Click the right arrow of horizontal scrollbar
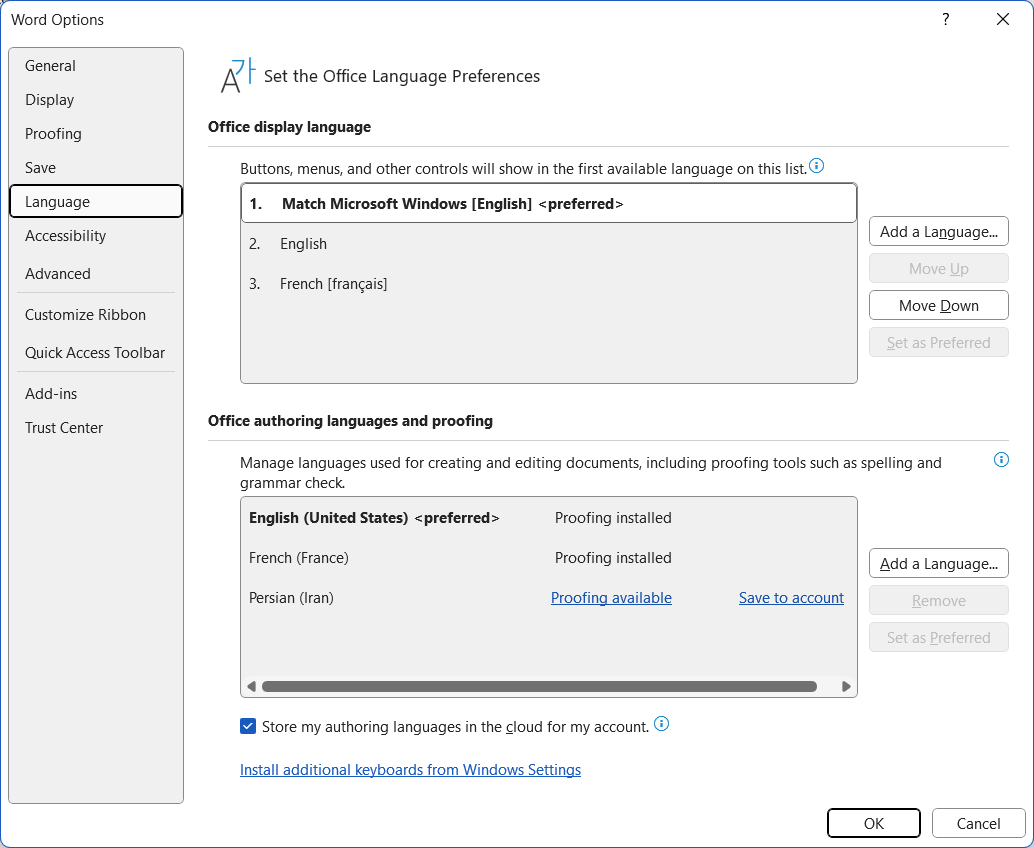Viewport: 1034px width, 848px height. [846, 686]
